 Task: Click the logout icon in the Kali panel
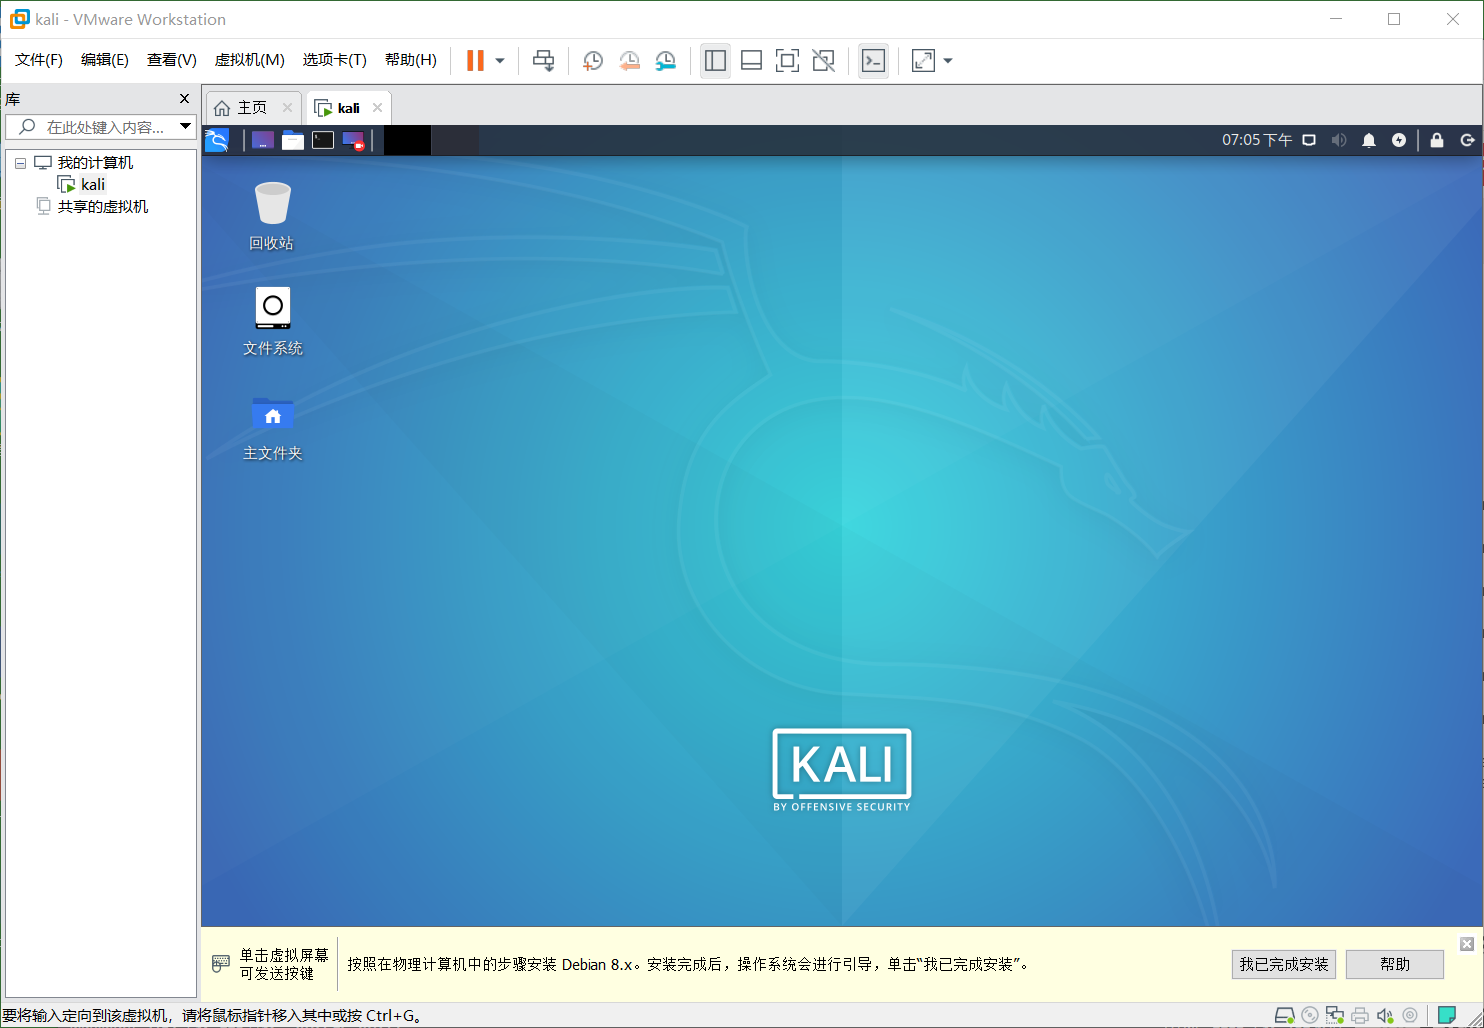(1467, 140)
